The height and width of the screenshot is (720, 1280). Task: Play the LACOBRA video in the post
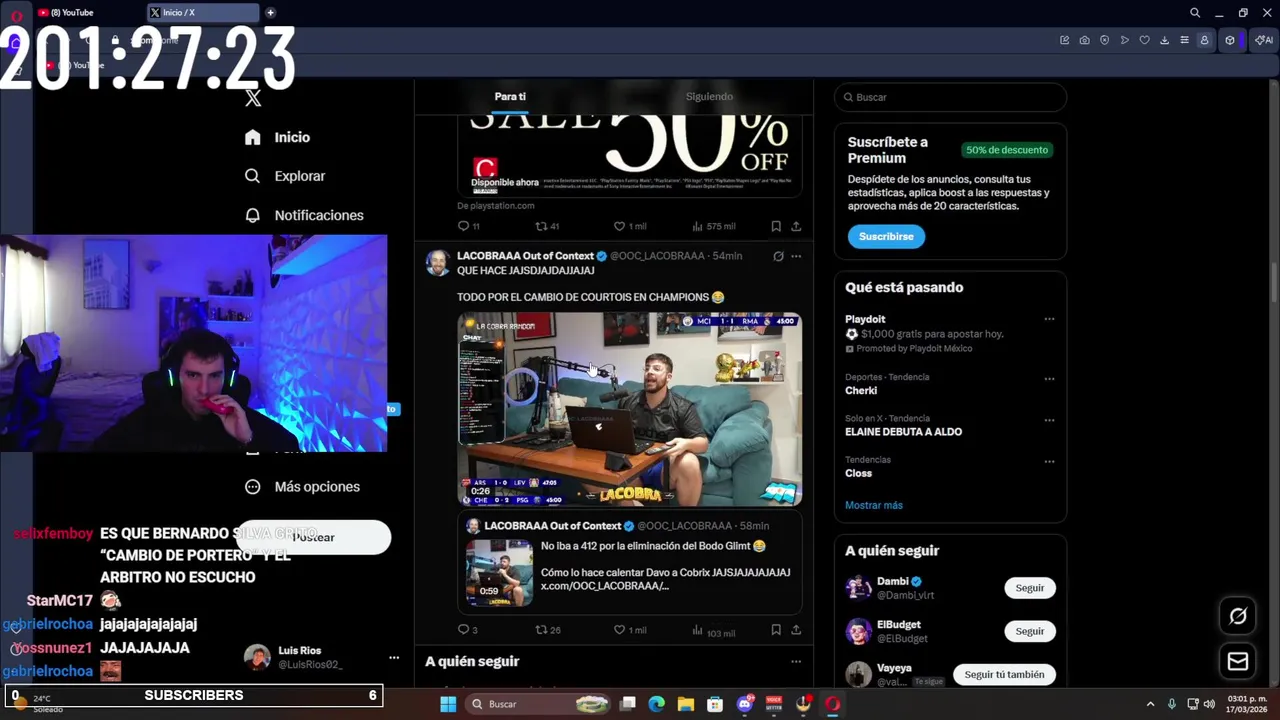(x=630, y=409)
